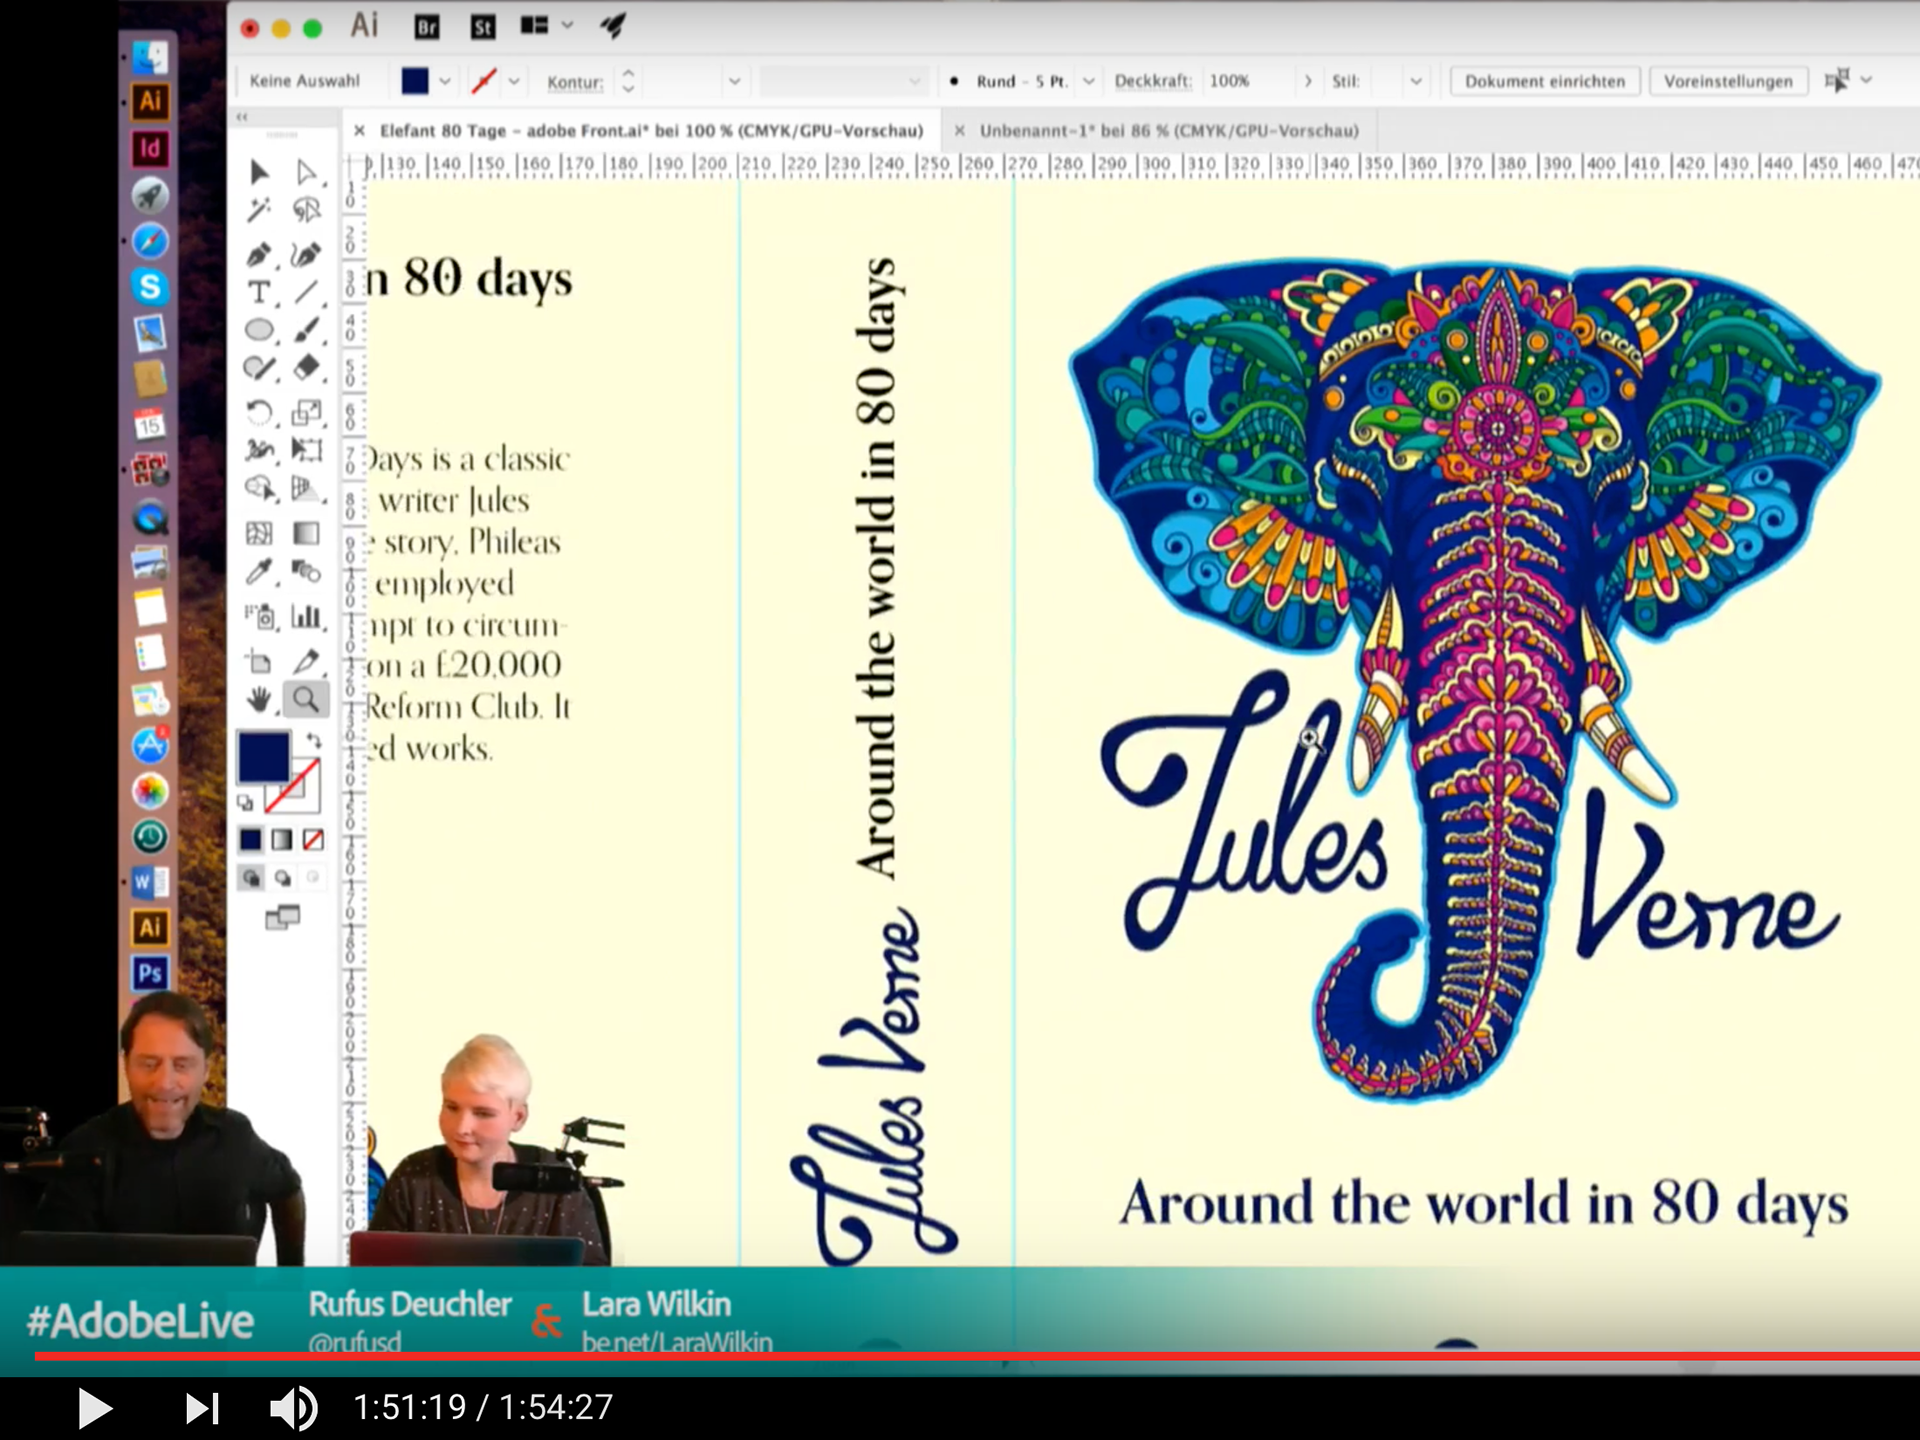This screenshot has height=1440, width=1920.
Task: Select the Curvature tool
Action: coord(307,254)
